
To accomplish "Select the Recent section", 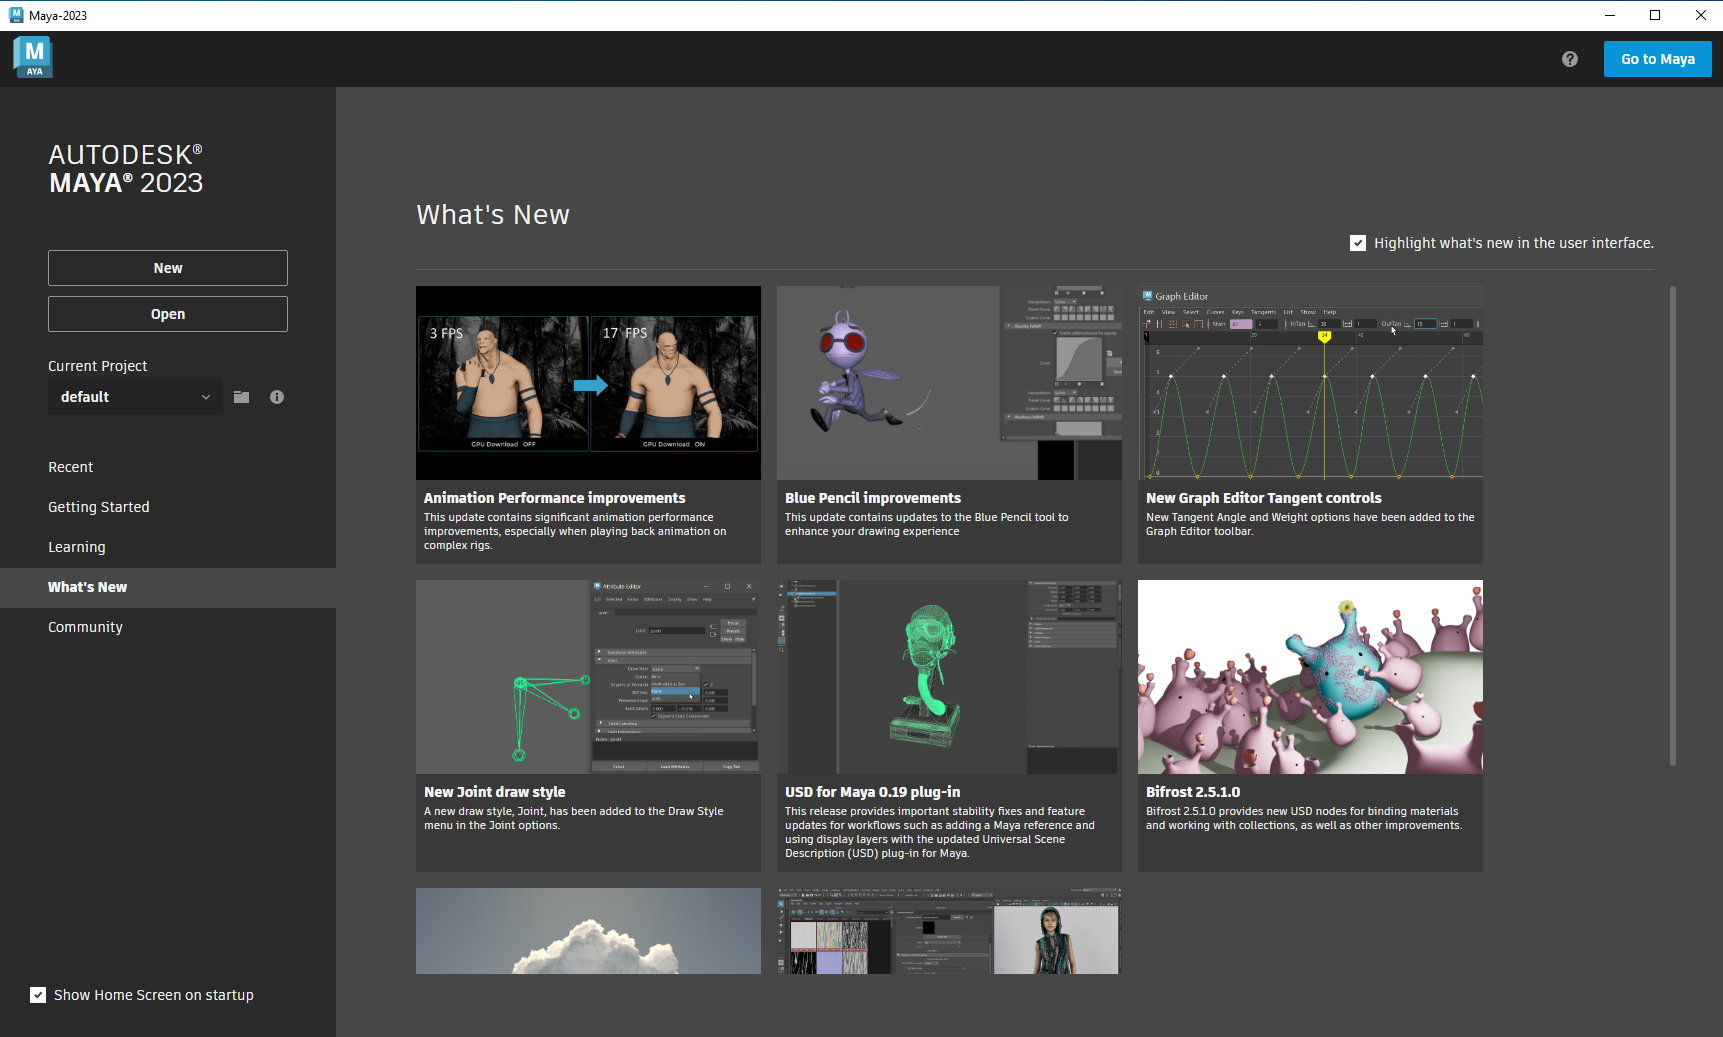I will [x=168, y=467].
